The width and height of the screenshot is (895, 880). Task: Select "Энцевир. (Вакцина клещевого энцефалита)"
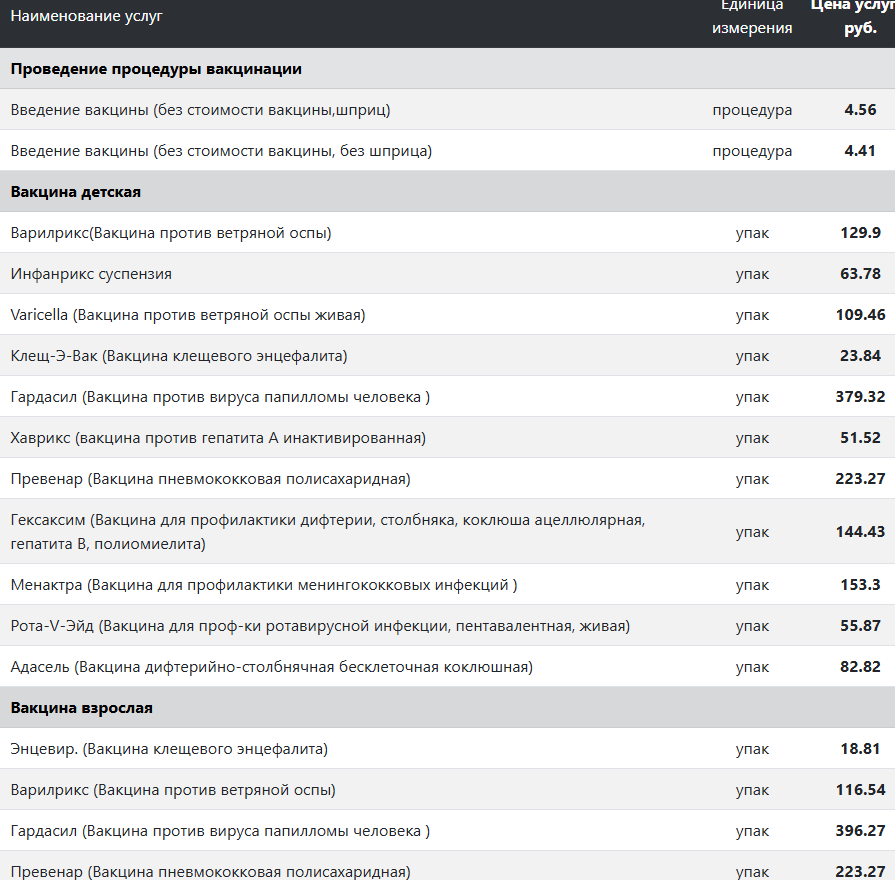coord(169,749)
